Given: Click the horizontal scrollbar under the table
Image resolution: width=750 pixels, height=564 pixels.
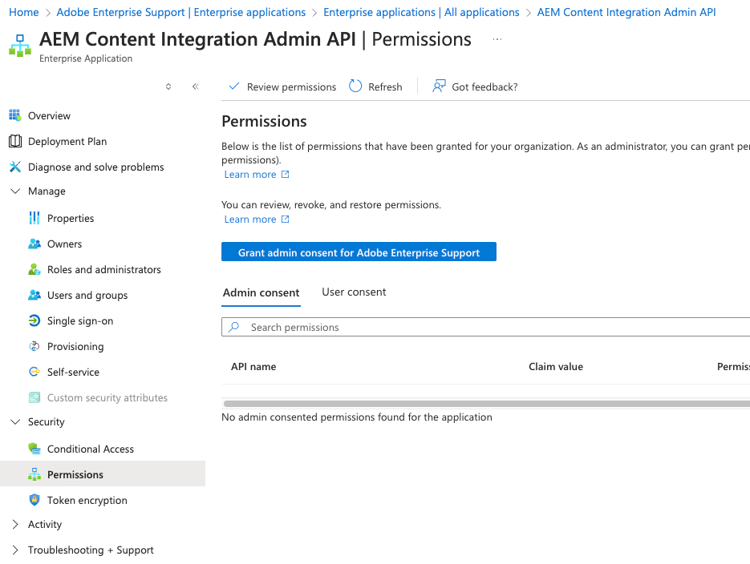Looking at the screenshot, I should 485,404.
